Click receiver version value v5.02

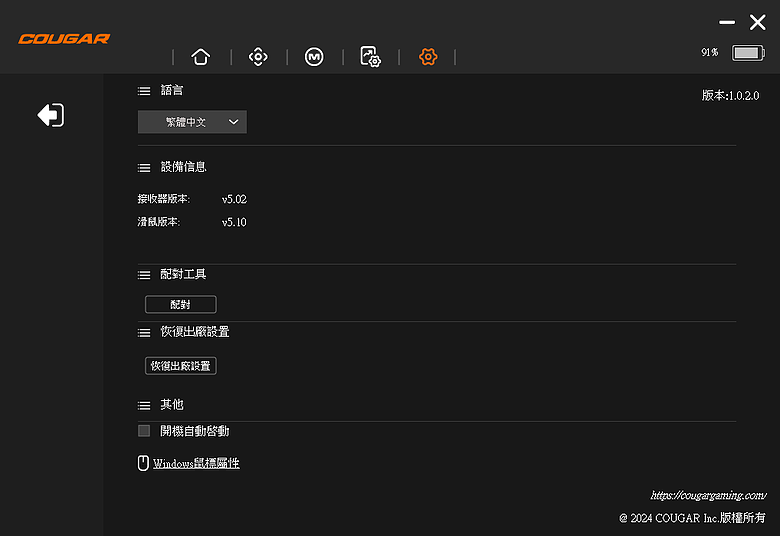(234, 199)
